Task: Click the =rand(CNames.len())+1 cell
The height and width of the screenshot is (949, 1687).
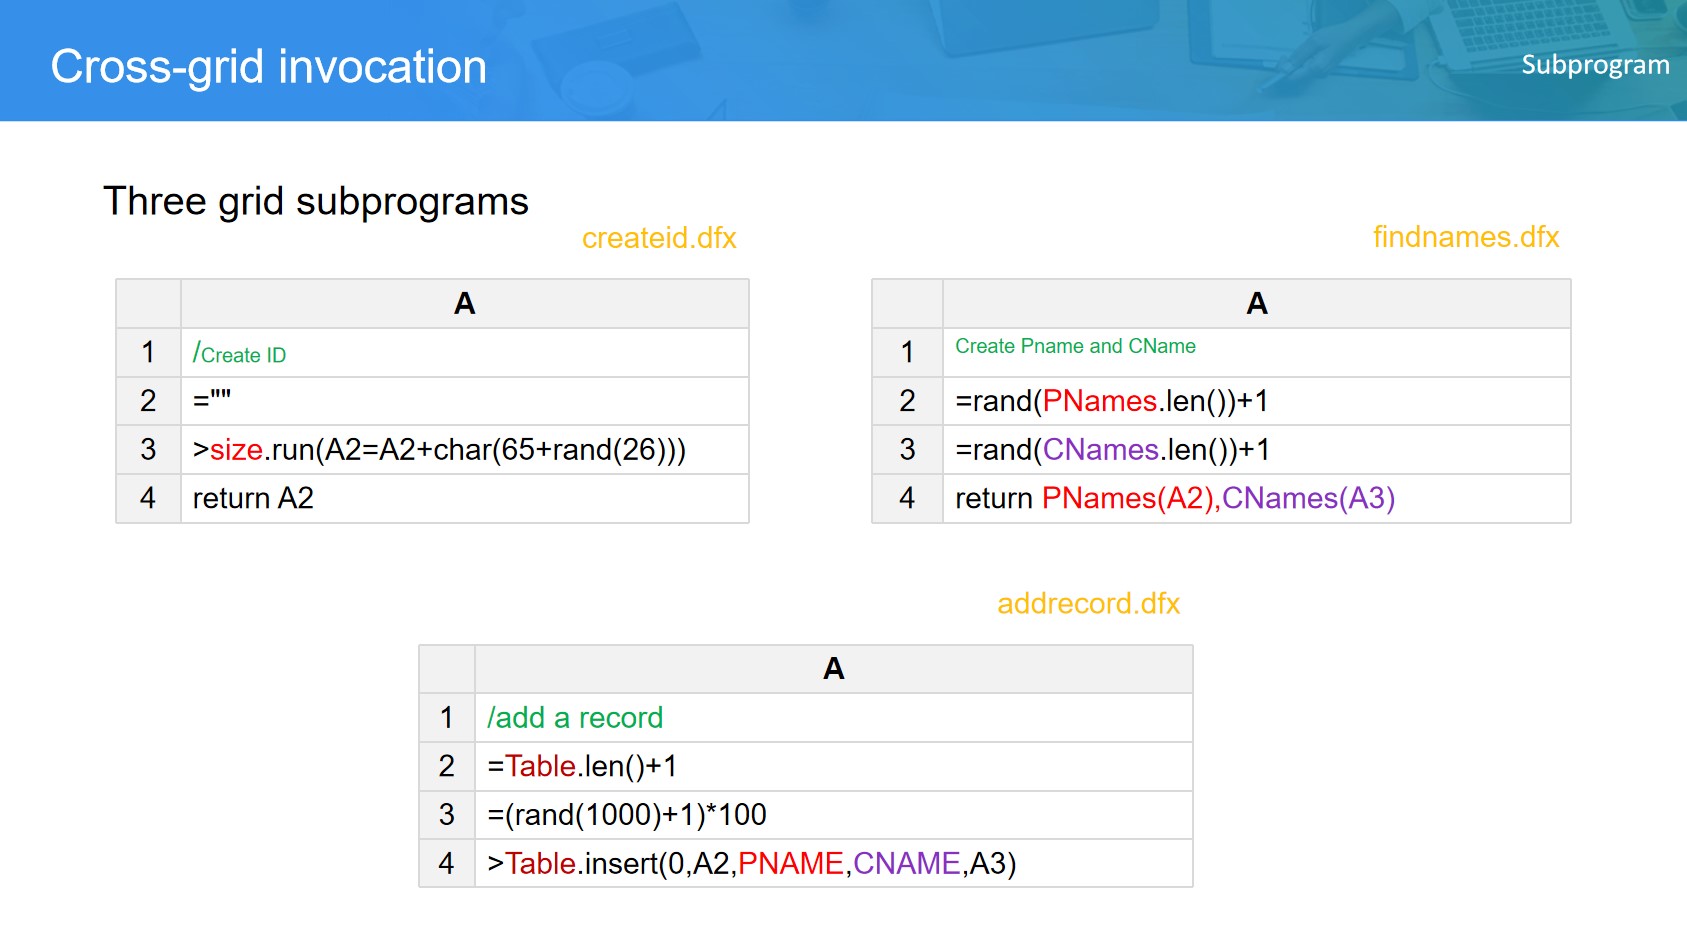Action: point(1256,450)
